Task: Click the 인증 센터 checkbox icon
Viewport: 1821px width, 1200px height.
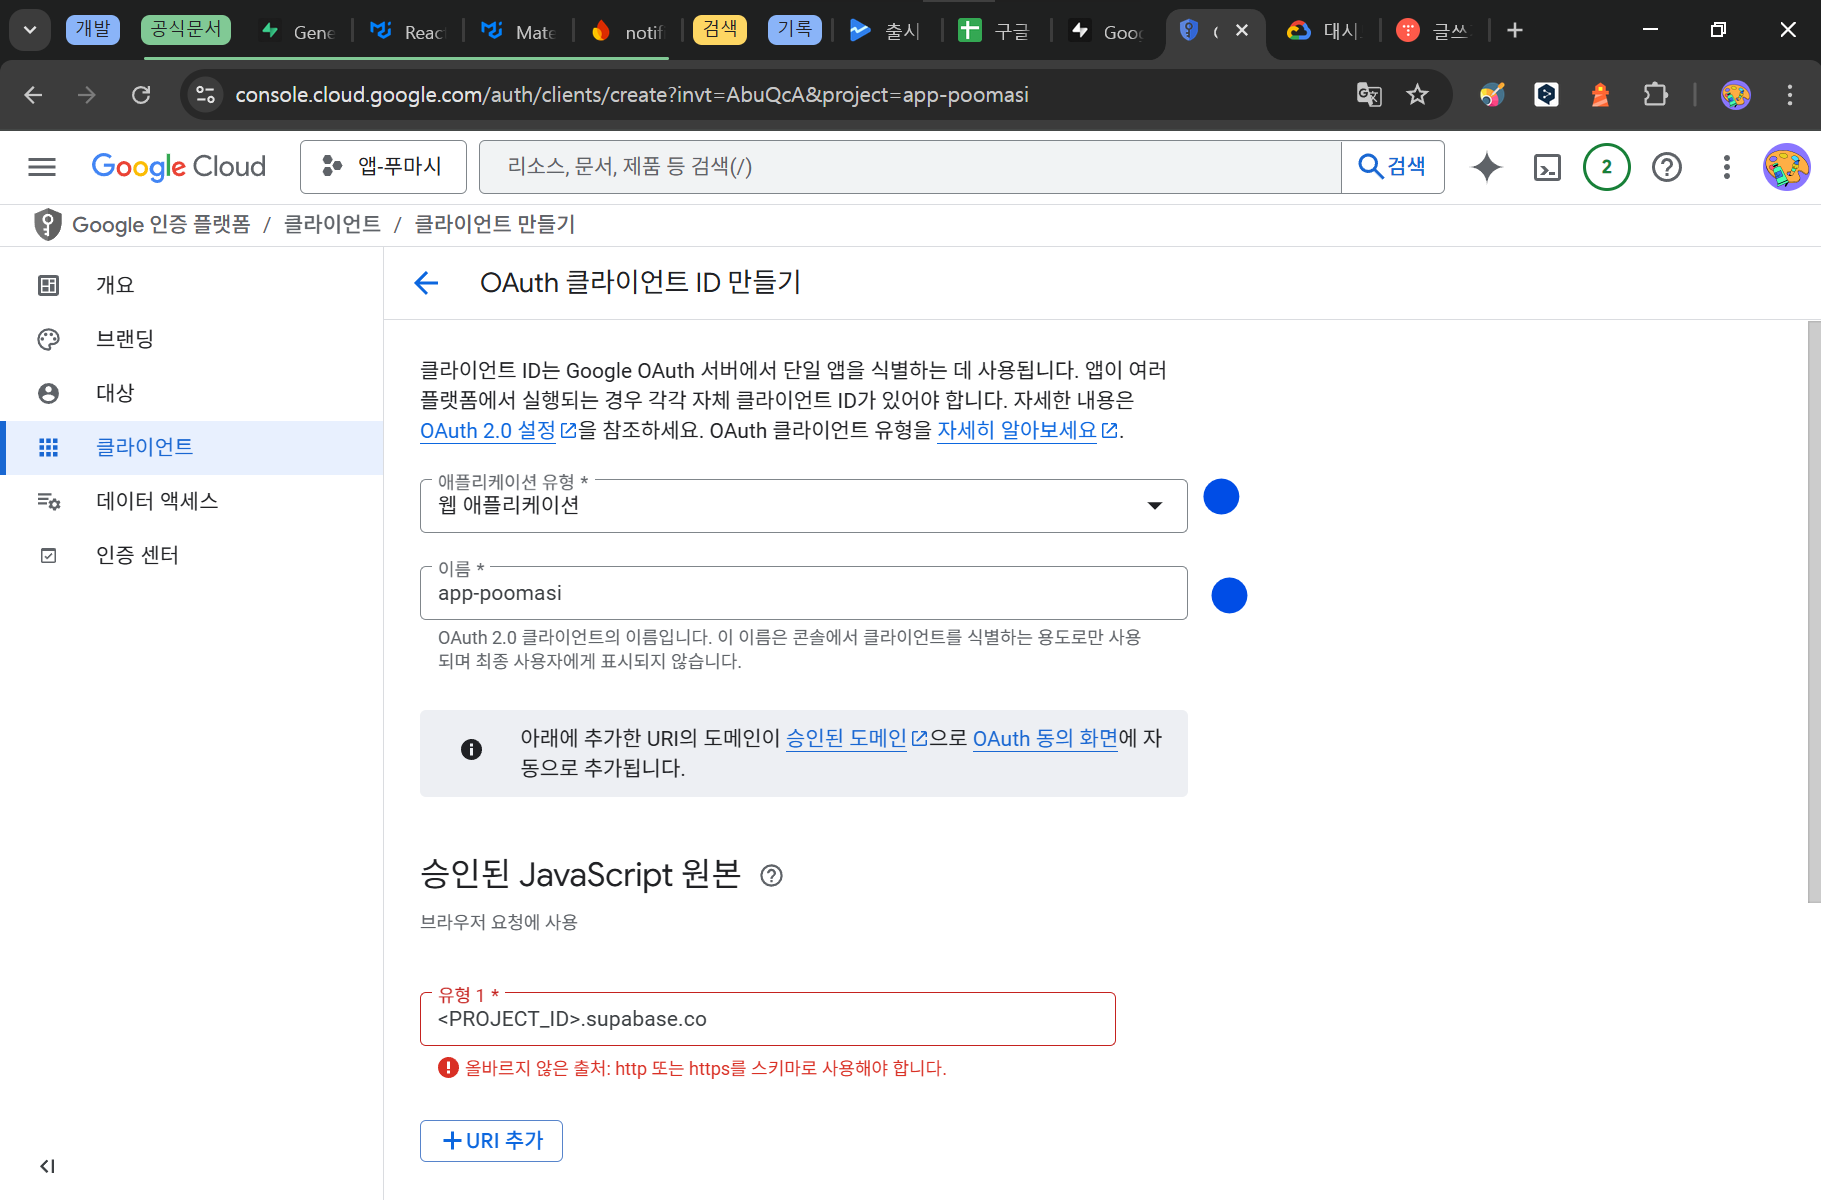Action: point(48,555)
